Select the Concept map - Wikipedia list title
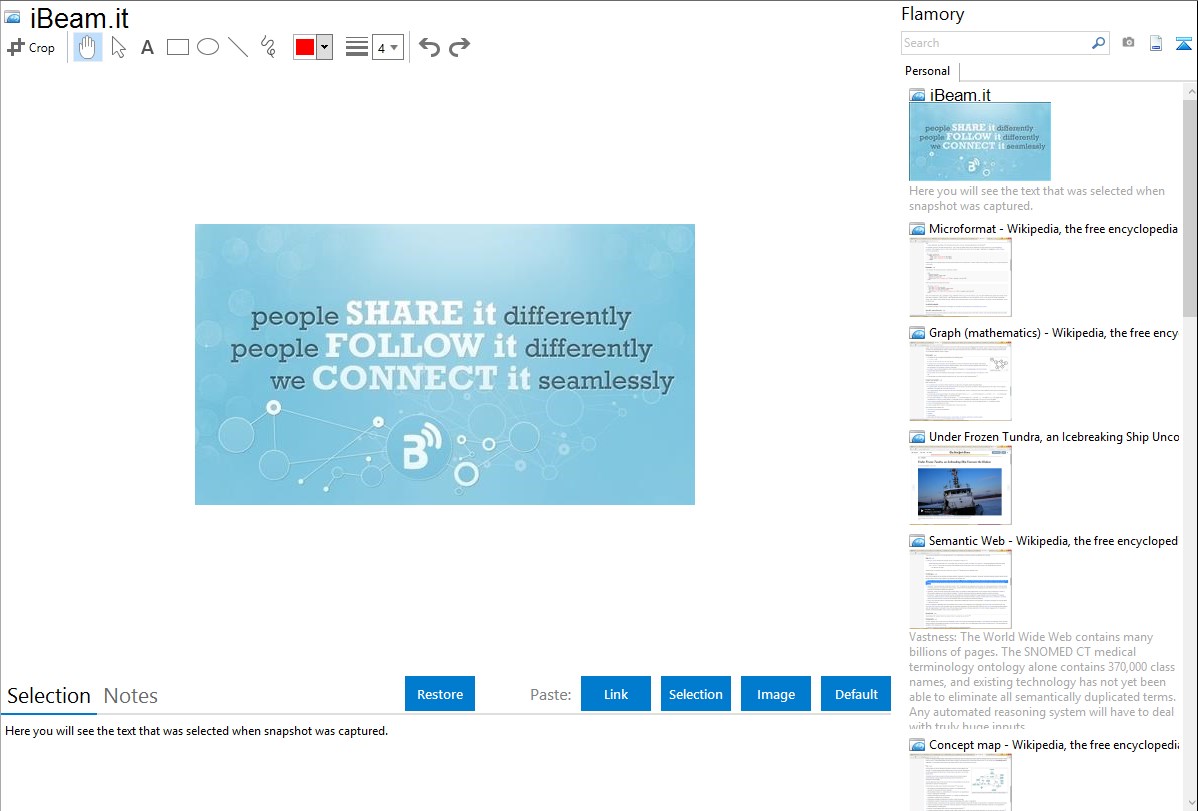1198x811 pixels. (x=1053, y=744)
